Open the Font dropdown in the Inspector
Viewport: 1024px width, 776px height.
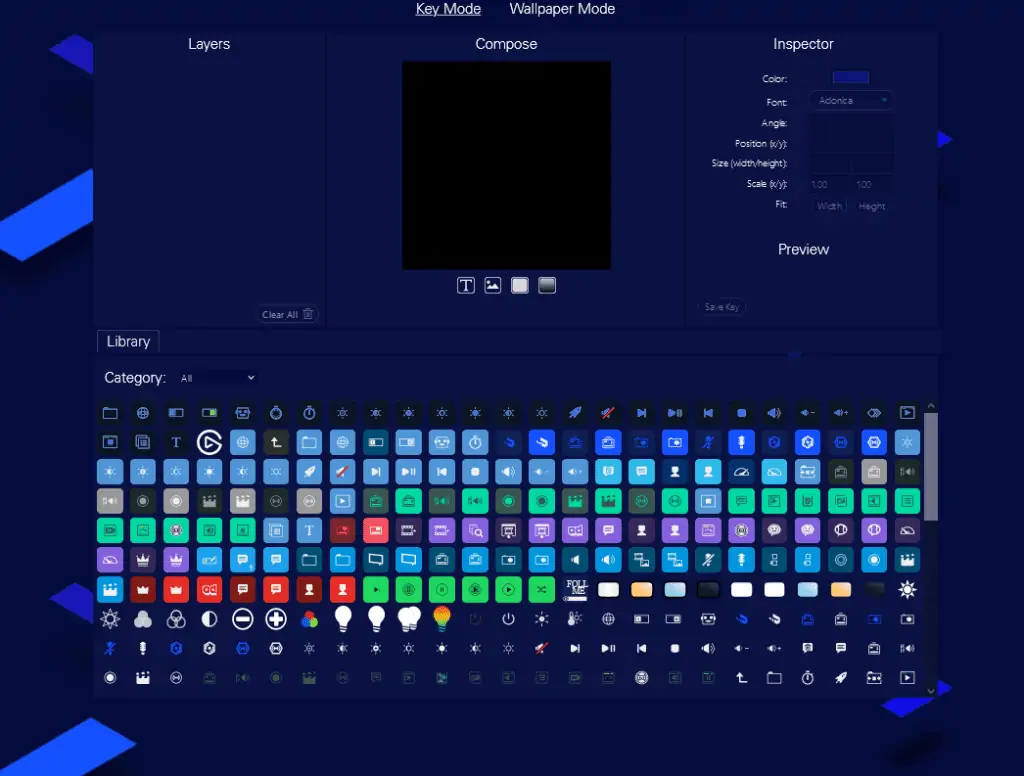click(x=850, y=100)
